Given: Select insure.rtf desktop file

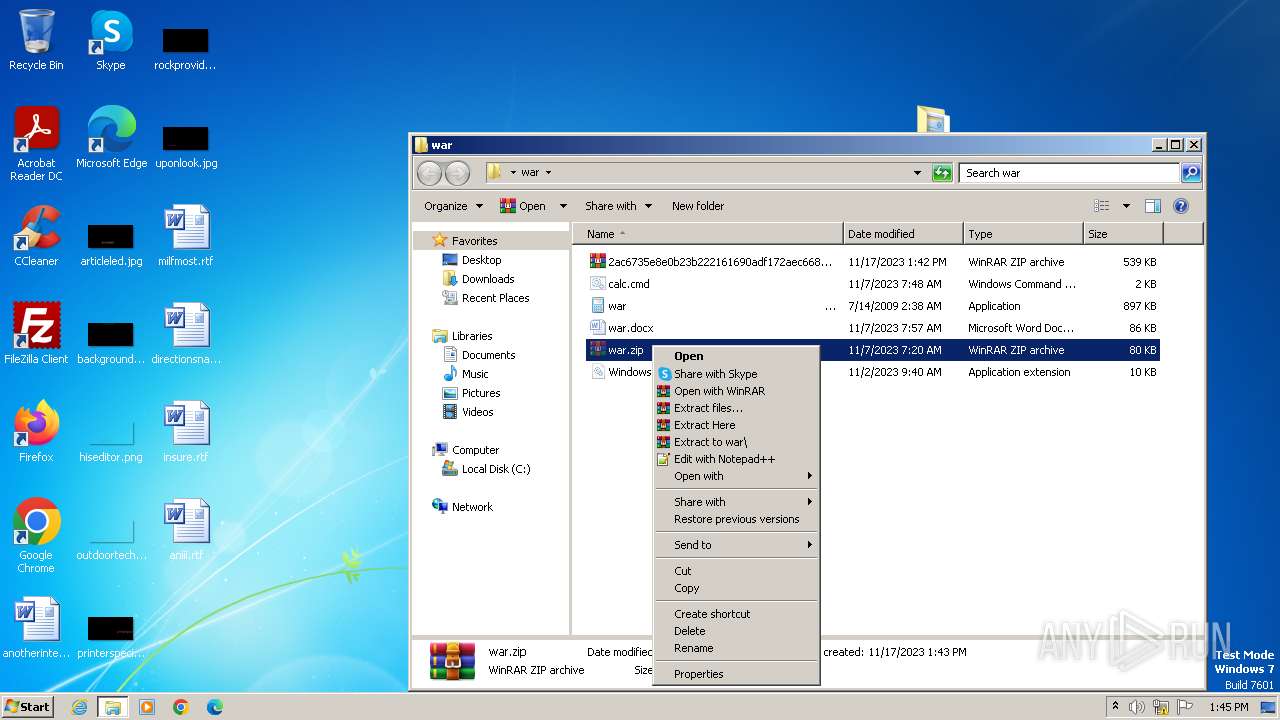Looking at the screenshot, I should 186,431.
